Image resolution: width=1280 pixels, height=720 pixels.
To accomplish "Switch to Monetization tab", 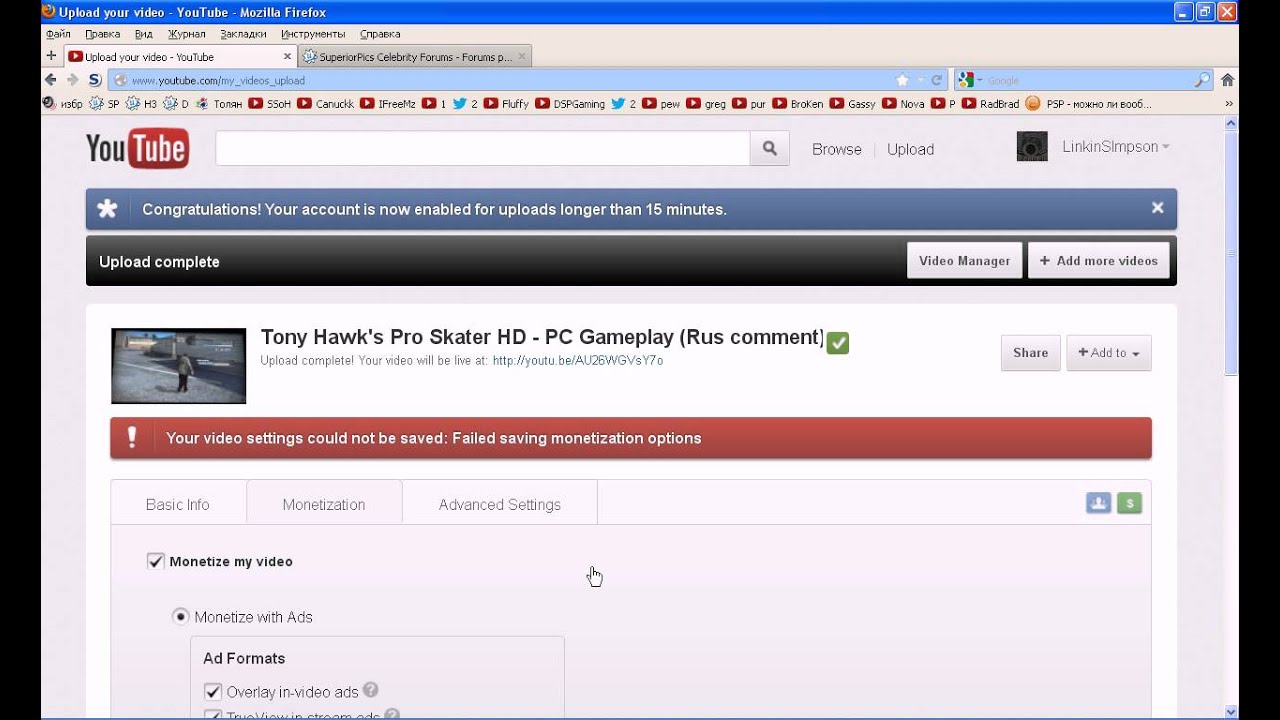I will coord(324,504).
